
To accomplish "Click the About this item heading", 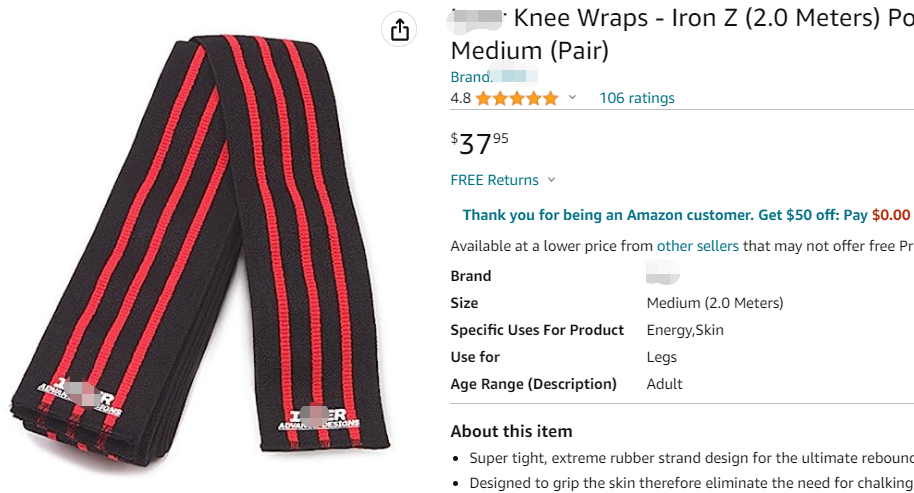I will coord(511,432).
